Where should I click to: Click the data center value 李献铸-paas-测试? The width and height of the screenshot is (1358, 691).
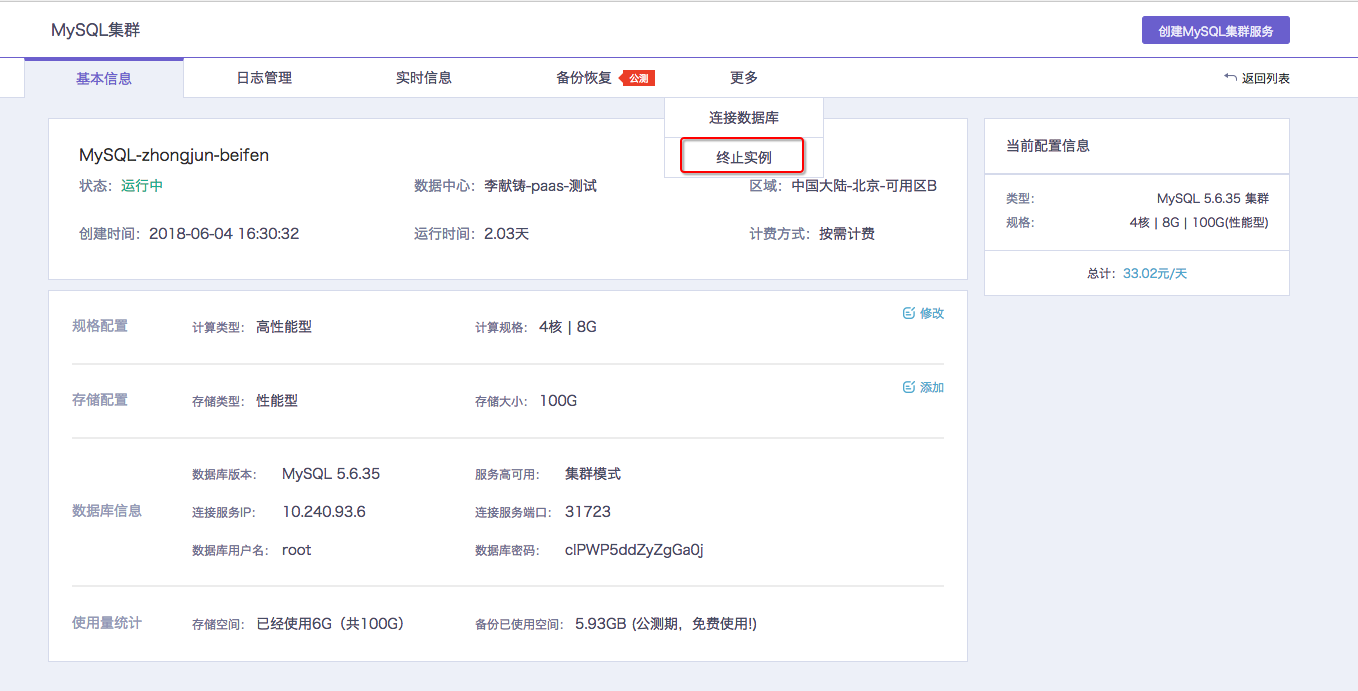point(540,186)
